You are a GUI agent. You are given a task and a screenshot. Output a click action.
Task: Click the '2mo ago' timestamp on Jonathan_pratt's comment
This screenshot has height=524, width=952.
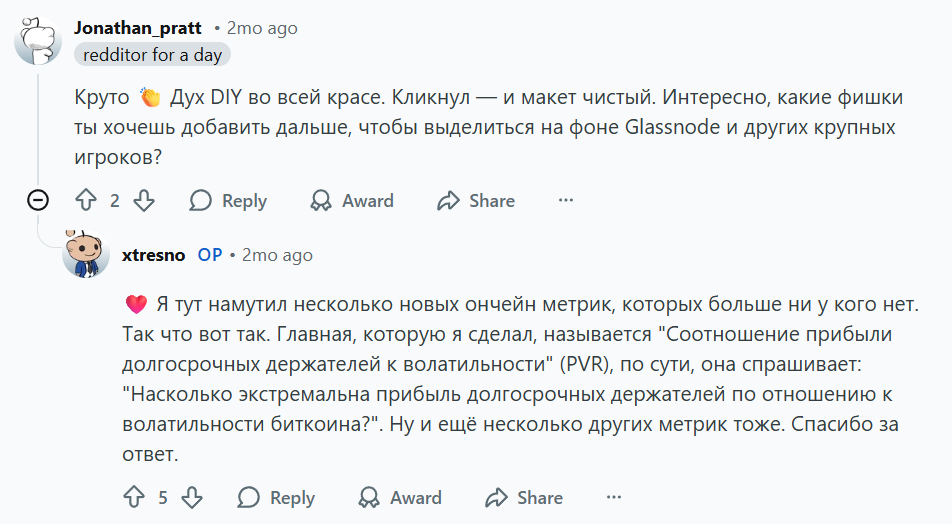tap(262, 28)
